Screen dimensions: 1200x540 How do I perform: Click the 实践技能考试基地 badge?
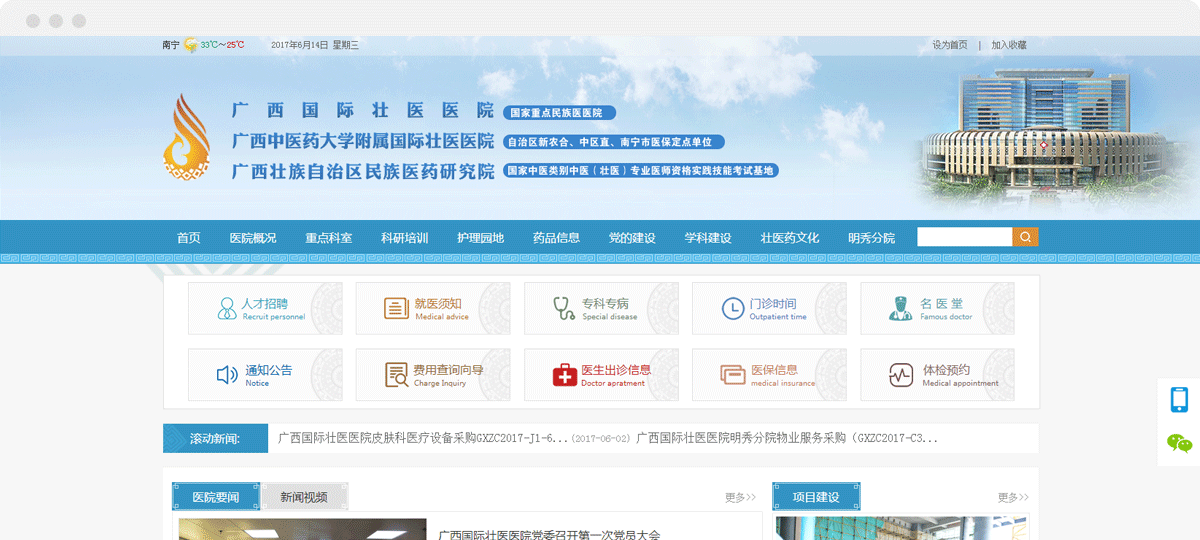point(640,171)
